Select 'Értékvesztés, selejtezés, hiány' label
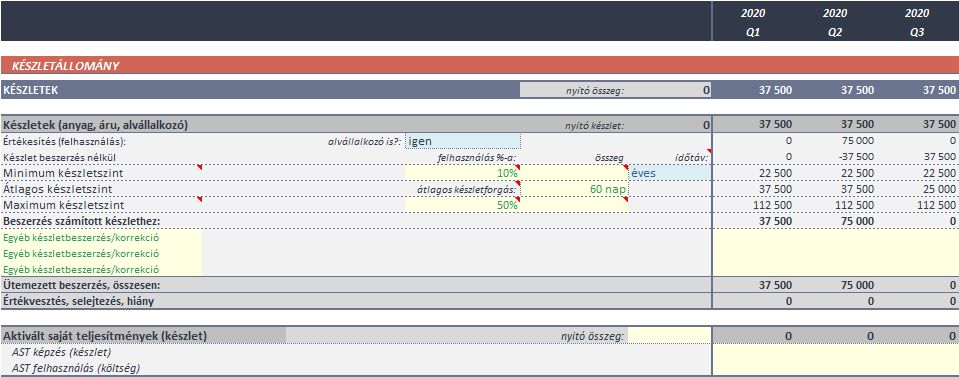 coord(78,301)
